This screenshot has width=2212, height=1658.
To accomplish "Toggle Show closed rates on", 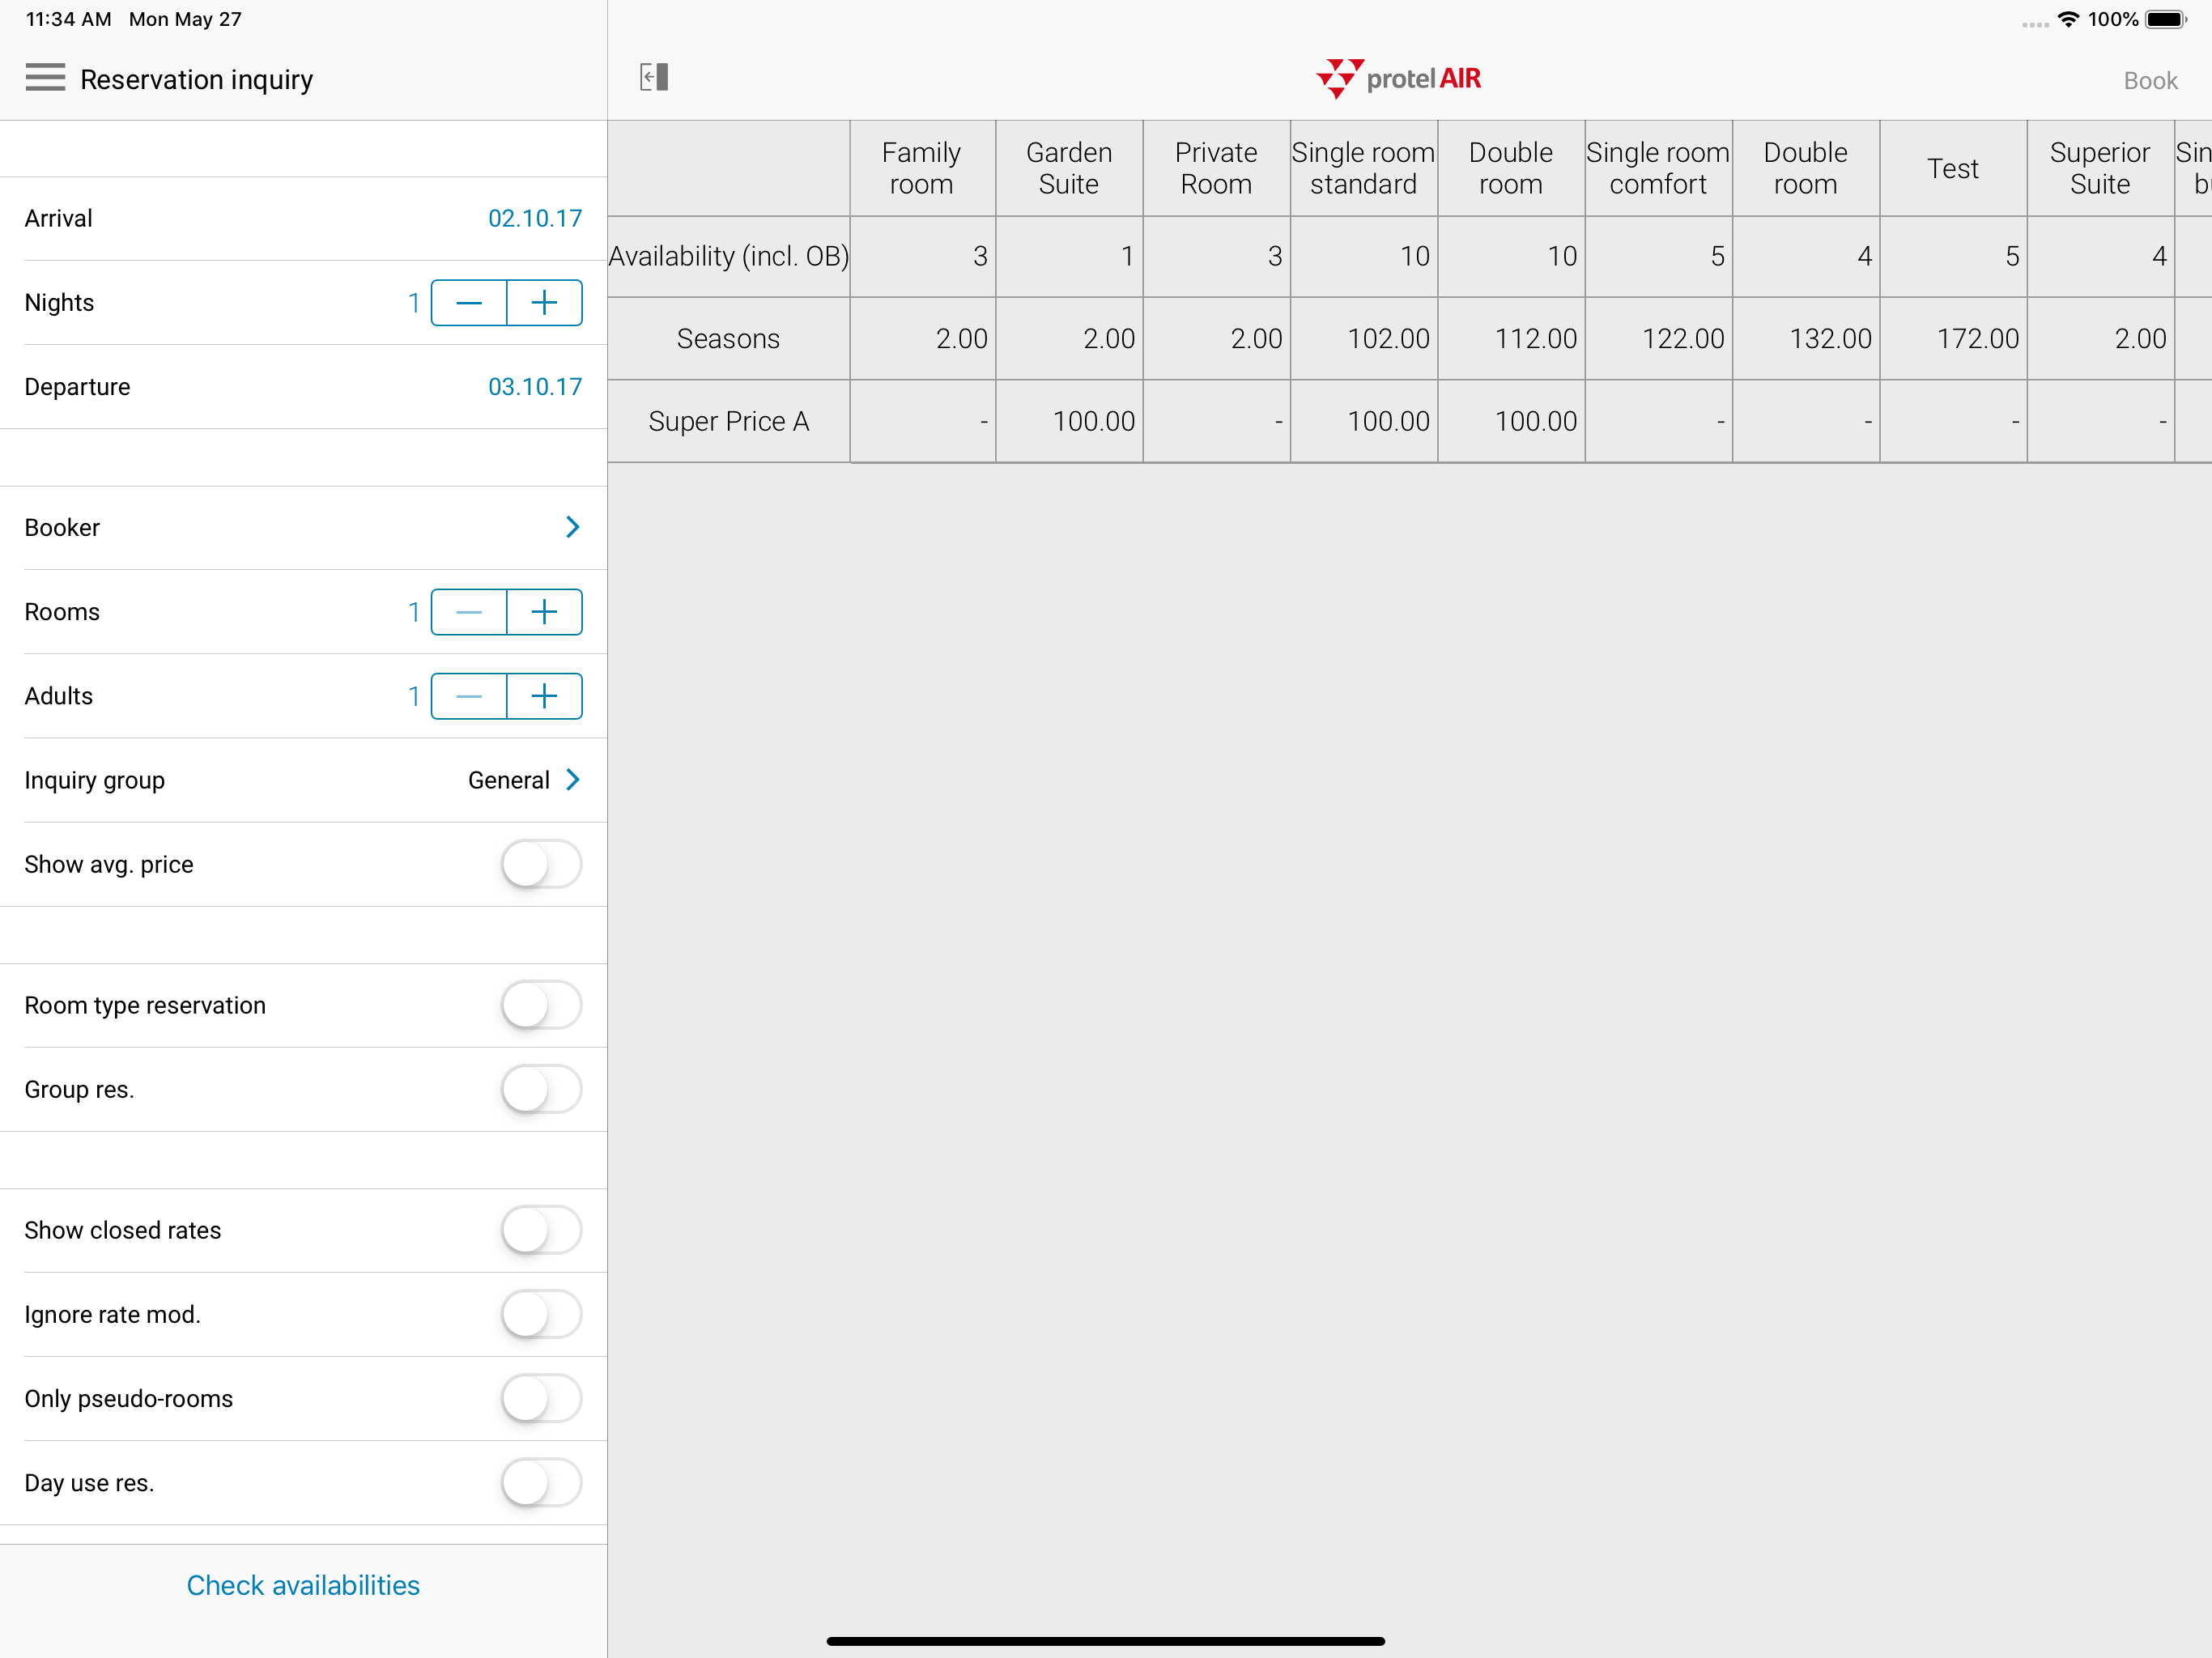I will [541, 1230].
